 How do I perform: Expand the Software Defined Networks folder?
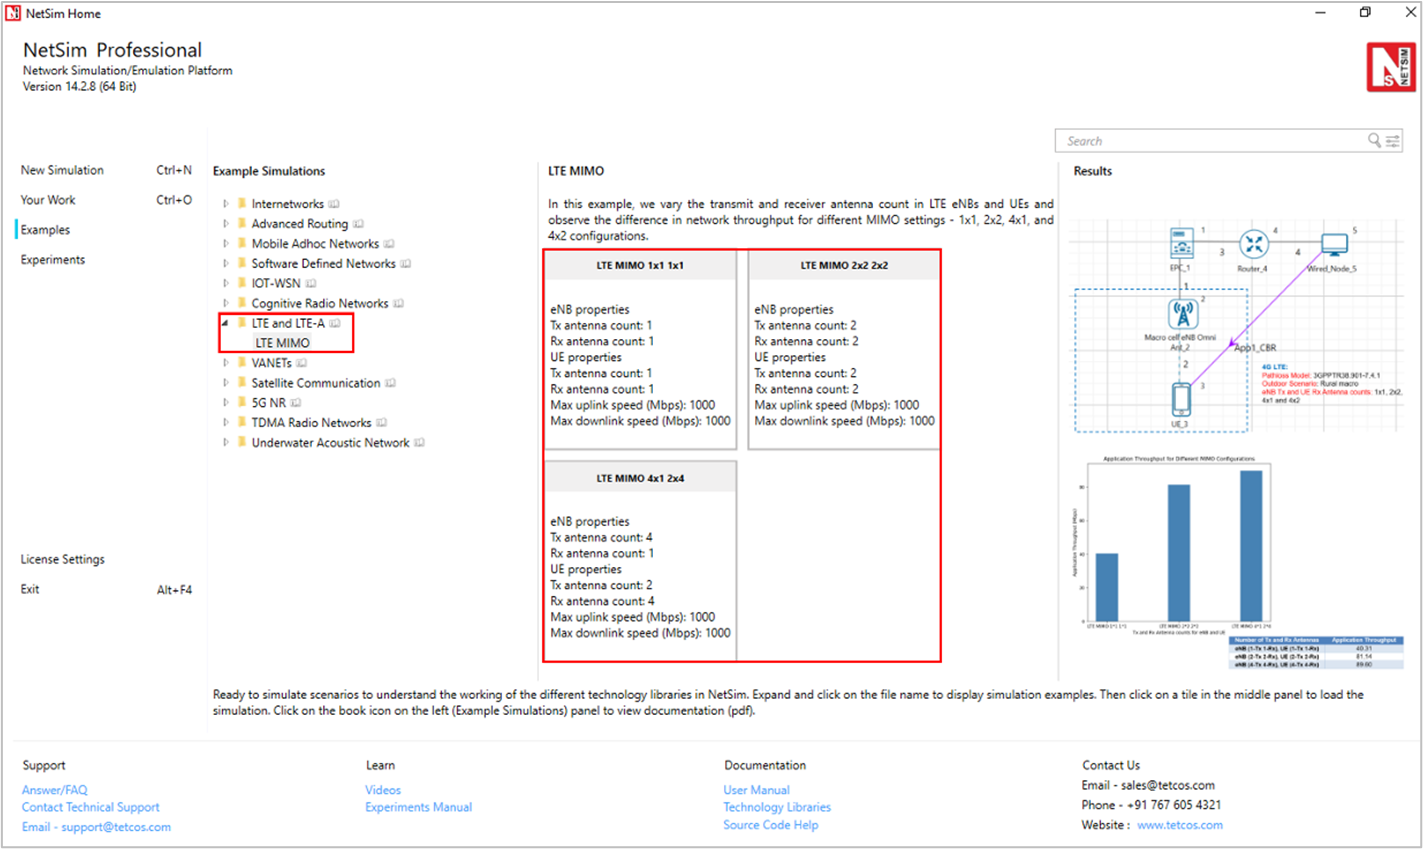coord(226,264)
